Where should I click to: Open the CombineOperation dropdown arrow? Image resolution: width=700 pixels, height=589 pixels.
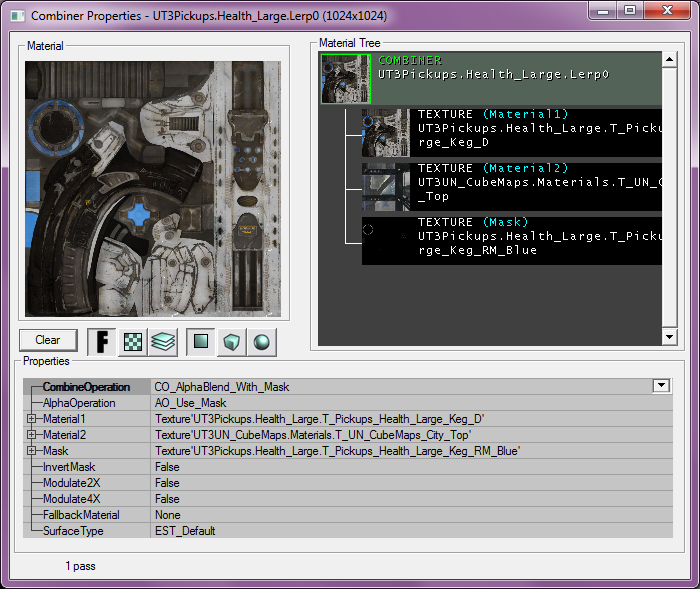[x=660, y=386]
